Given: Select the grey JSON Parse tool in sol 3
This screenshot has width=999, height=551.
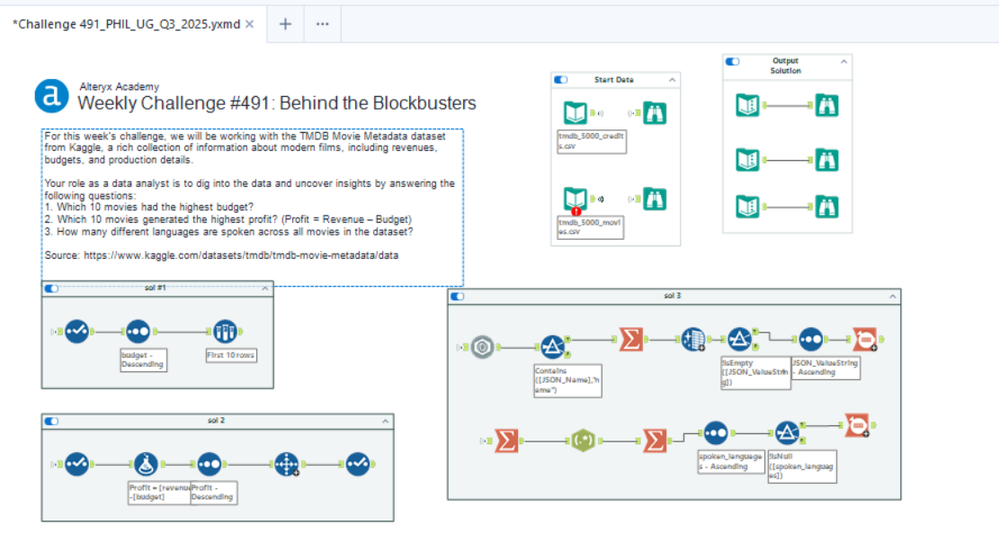Looking at the screenshot, I should pos(482,347).
